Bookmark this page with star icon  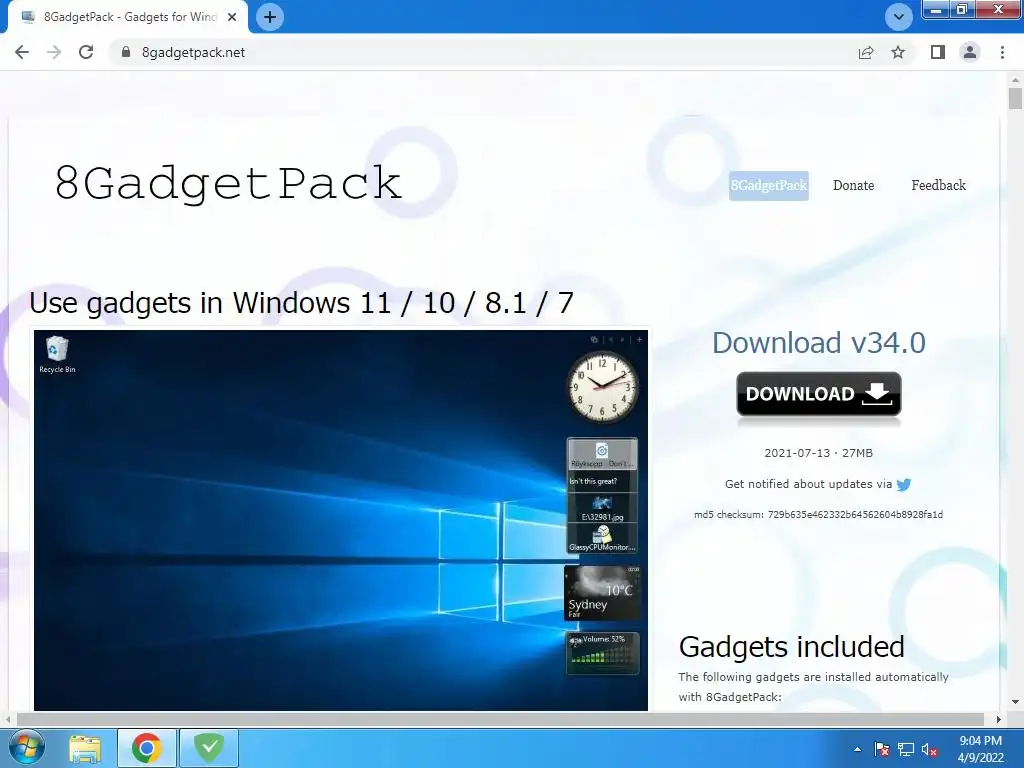898,52
